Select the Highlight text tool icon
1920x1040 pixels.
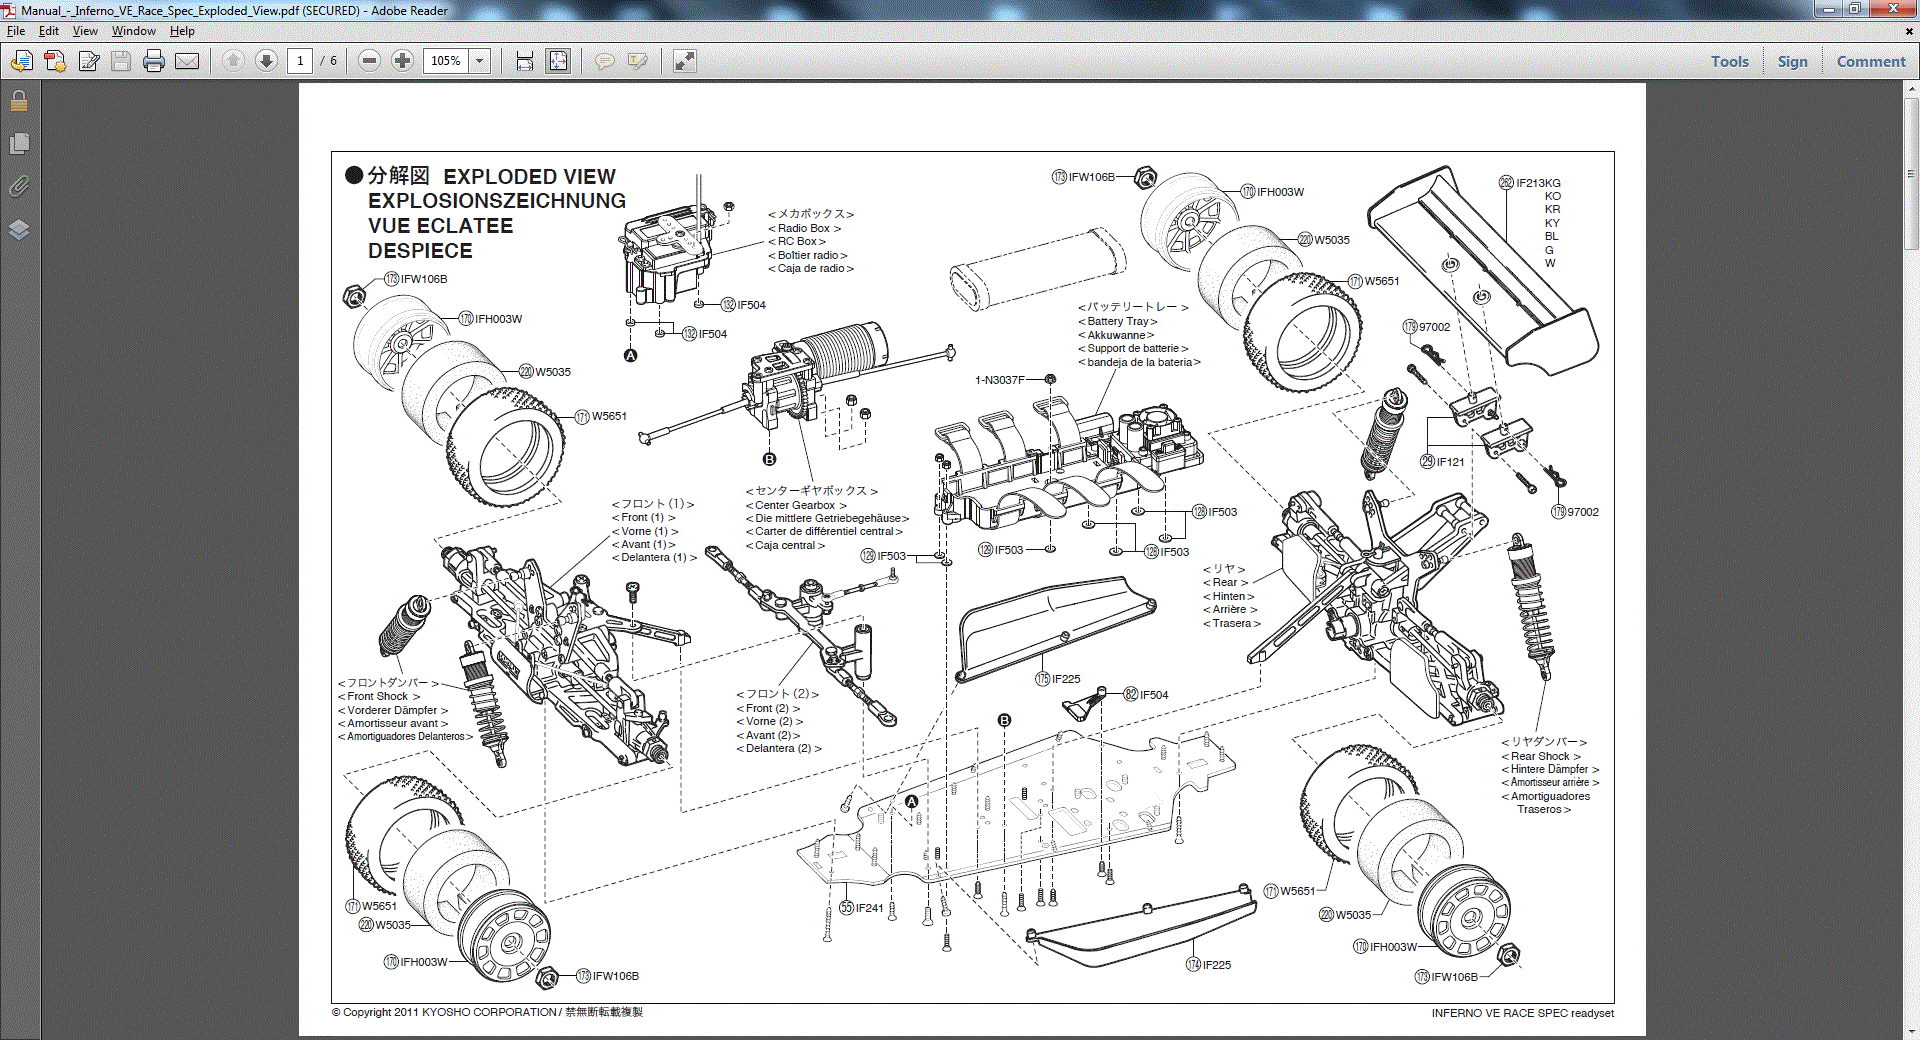coord(637,61)
